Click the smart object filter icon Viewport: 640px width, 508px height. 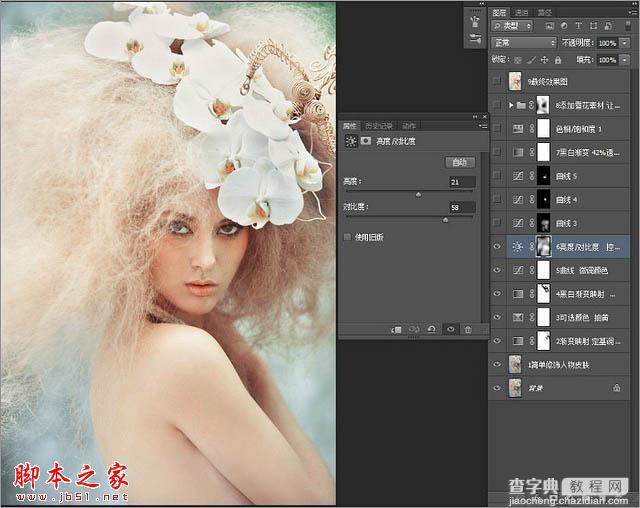[x=608, y=26]
